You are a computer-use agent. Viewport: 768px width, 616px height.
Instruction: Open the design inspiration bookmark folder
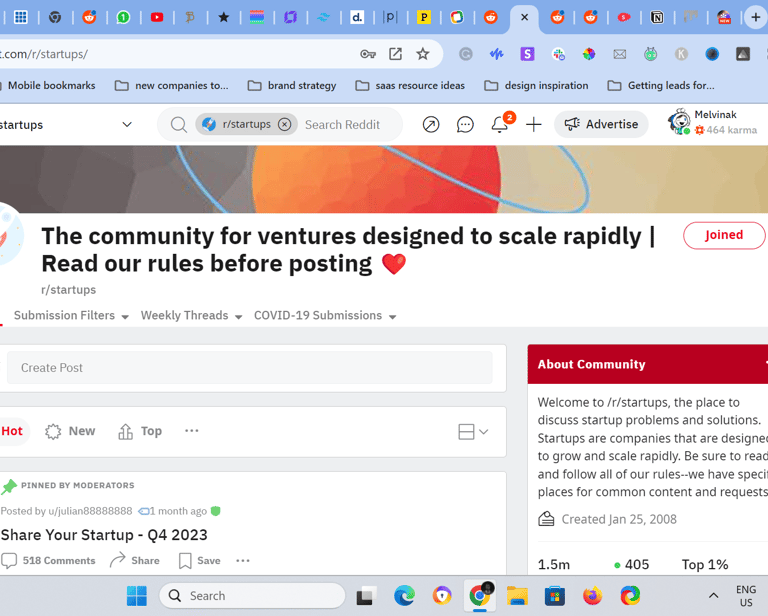(x=536, y=86)
